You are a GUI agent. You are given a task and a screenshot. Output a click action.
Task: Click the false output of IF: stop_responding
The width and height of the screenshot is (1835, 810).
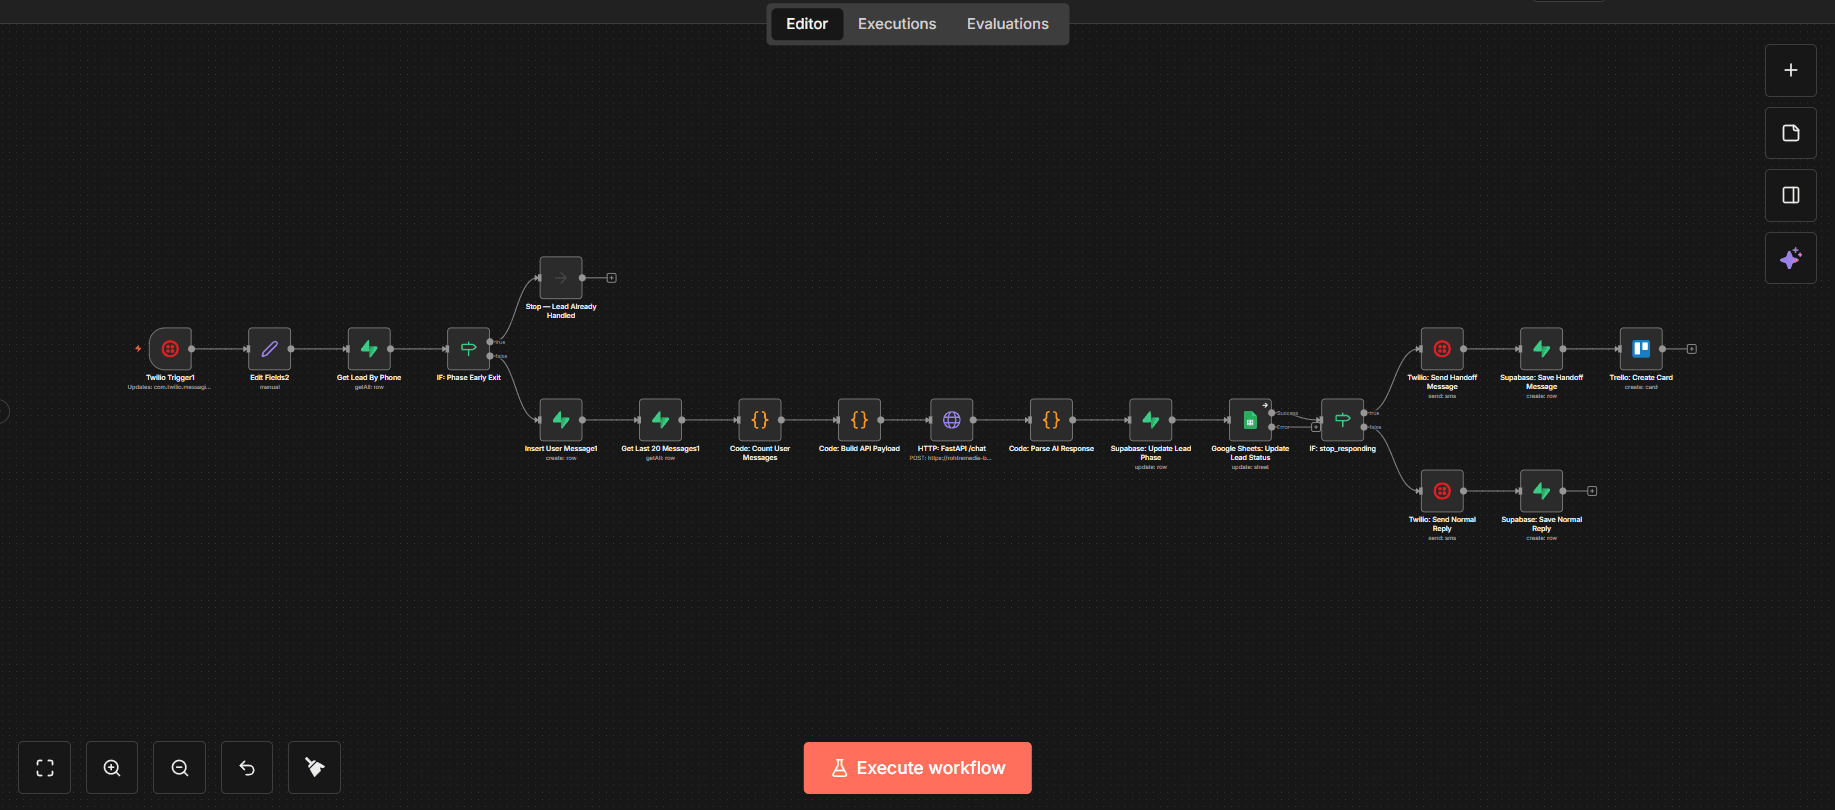pyautogui.click(x=1364, y=427)
